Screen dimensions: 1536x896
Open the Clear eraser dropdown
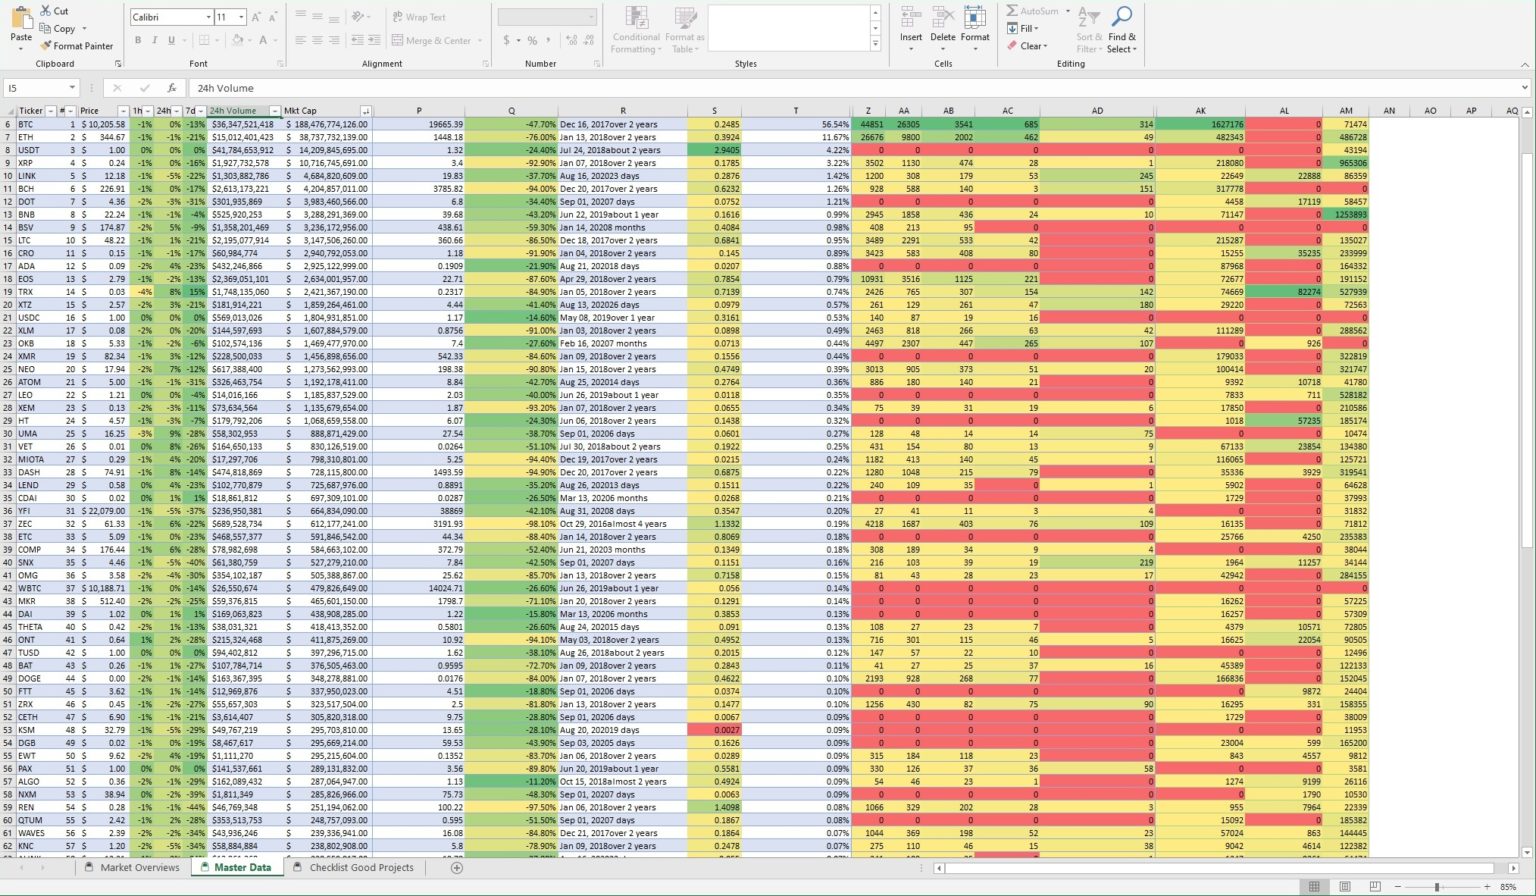point(1027,46)
